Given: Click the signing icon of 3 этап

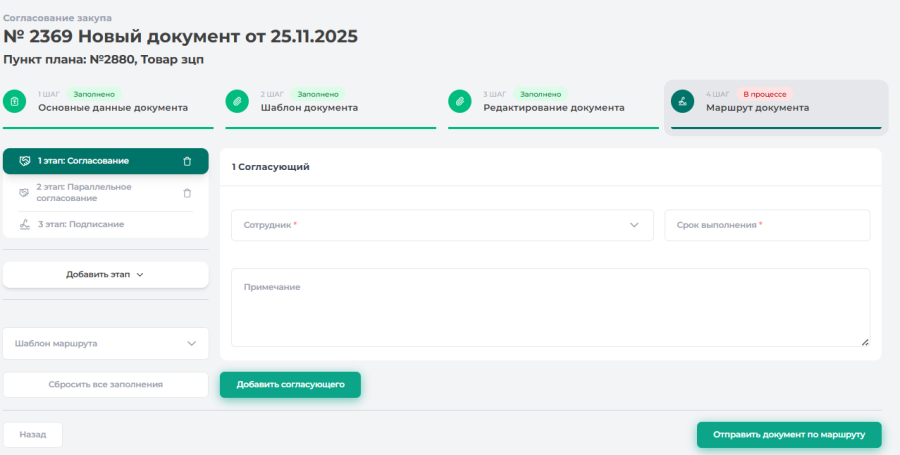Looking at the screenshot, I should pyautogui.click(x=25, y=224).
